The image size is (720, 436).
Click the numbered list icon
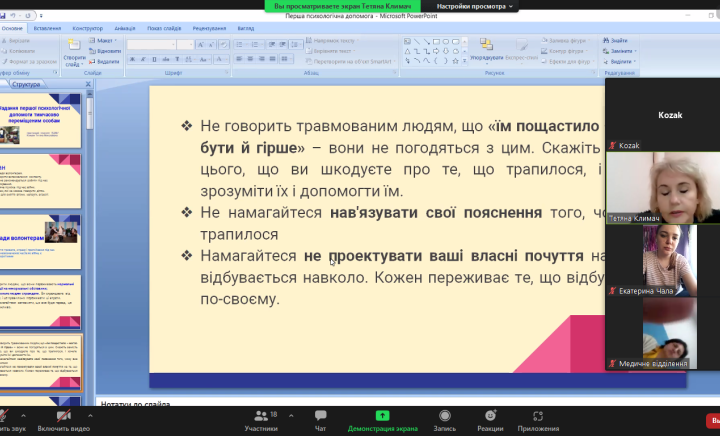coord(256,45)
